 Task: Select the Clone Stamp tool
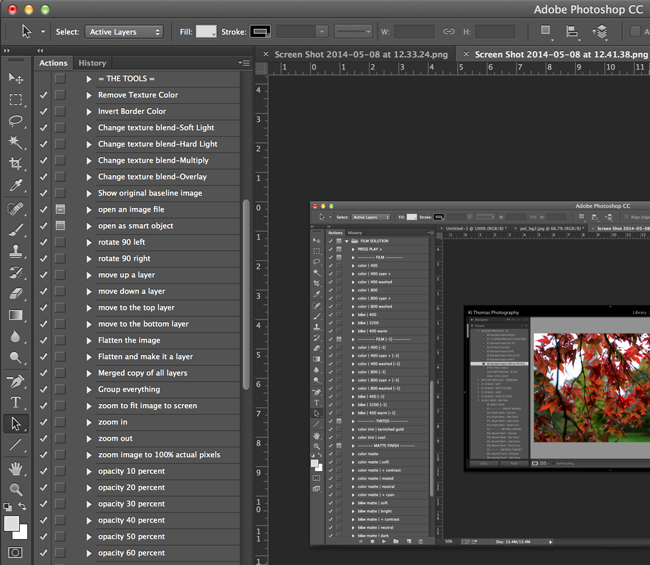pyautogui.click(x=16, y=251)
